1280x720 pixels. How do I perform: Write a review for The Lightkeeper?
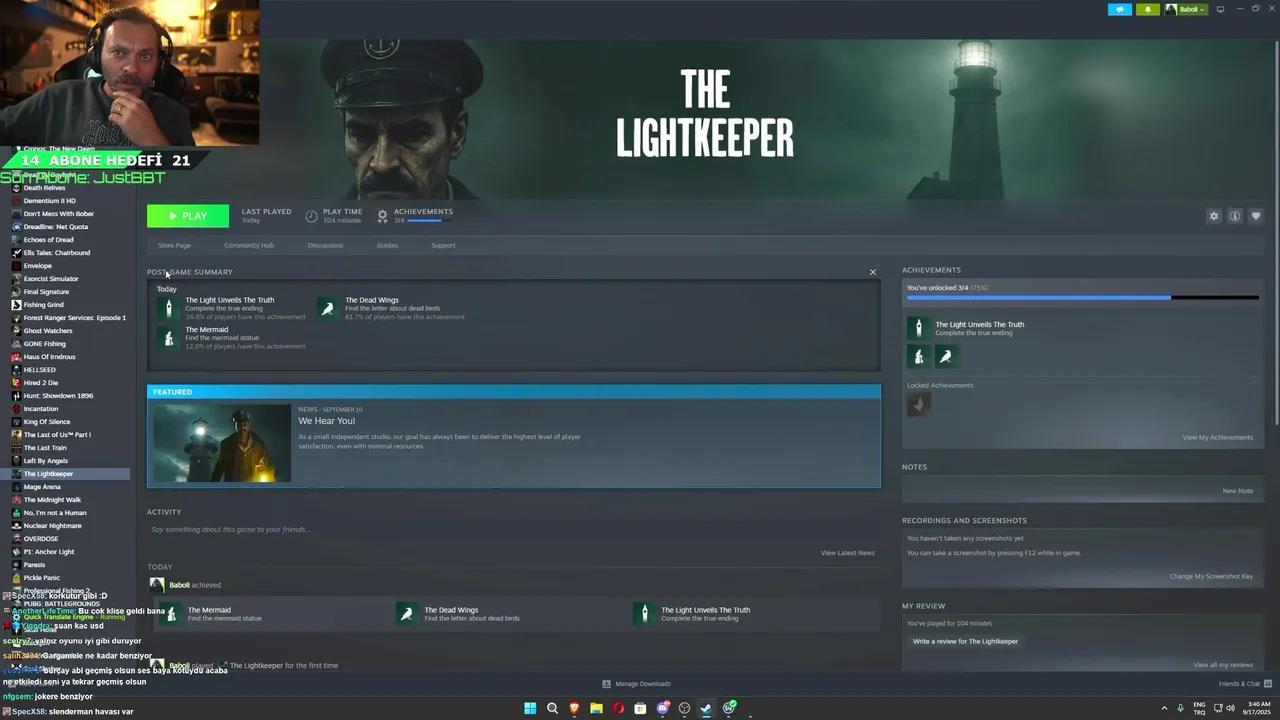965,641
